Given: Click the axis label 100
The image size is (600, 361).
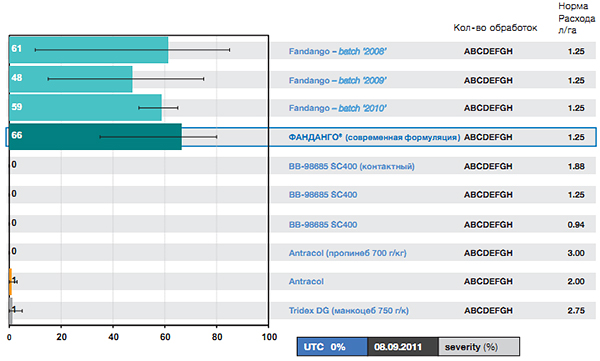Looking at the screenshot, I should (269, 337).
